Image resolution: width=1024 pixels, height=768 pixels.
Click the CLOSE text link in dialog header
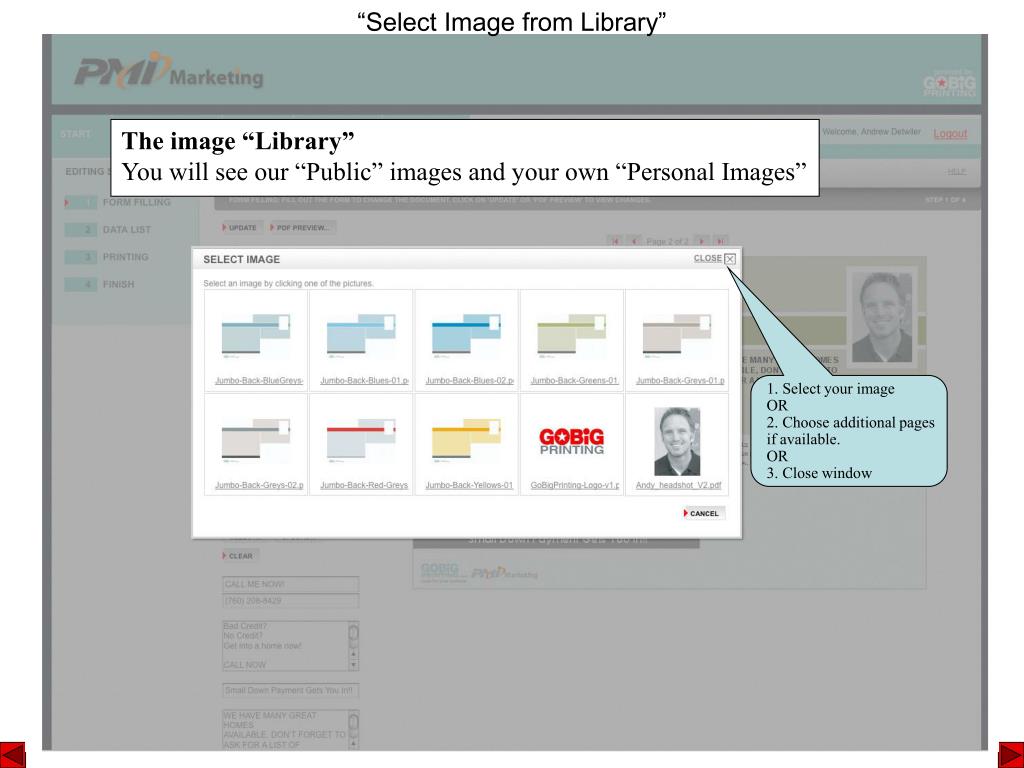coord(707,259)
